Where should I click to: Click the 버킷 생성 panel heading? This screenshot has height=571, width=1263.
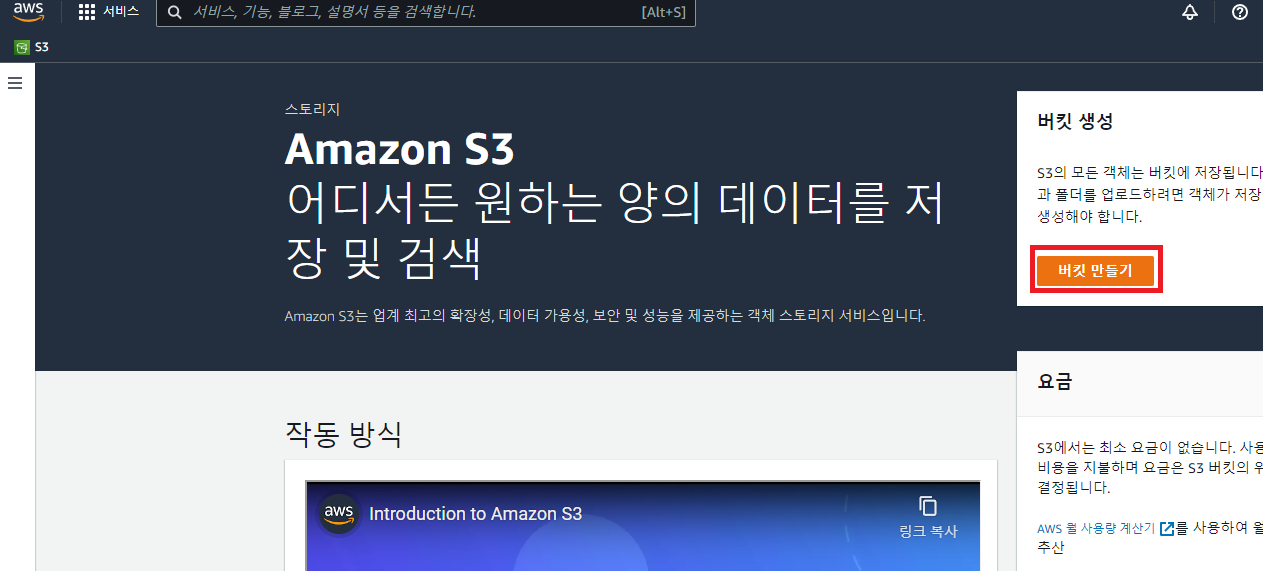pos(1075,121)
